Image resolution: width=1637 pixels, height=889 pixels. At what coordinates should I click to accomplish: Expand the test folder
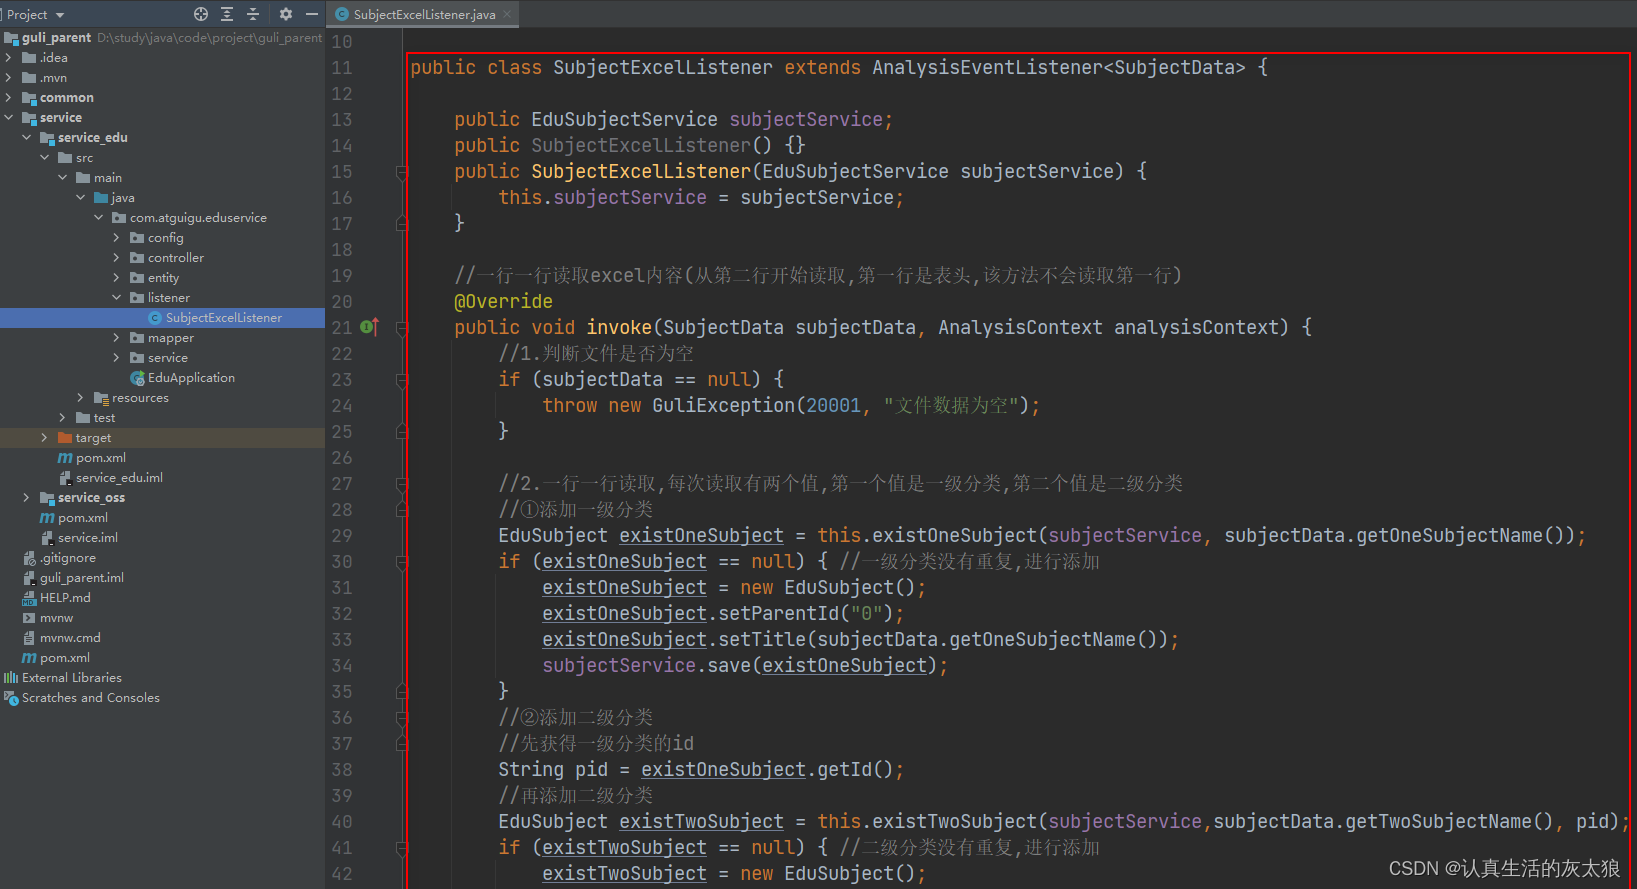63,418
